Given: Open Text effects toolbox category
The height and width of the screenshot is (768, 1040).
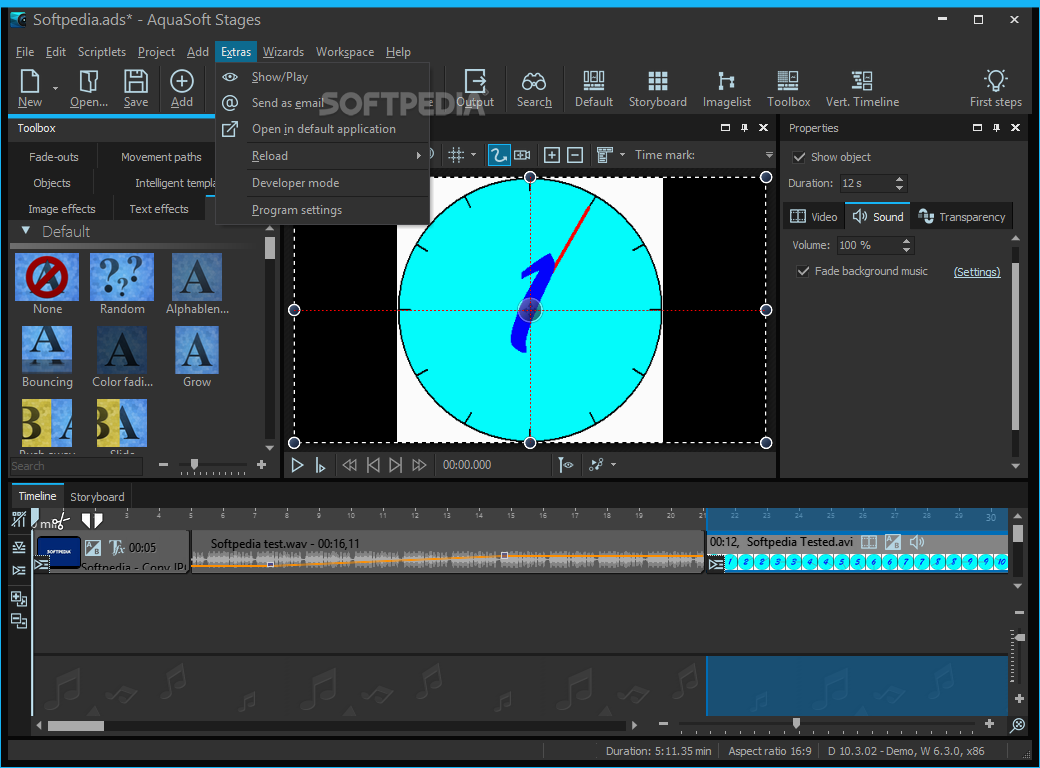Looking at the screenshot, I should point(159,209).
